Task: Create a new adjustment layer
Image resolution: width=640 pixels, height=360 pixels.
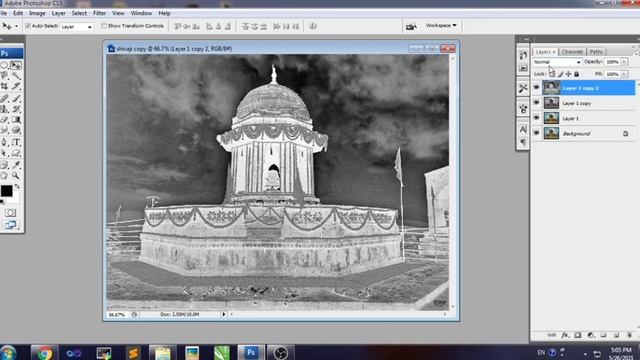Action: tap(591, 335)
